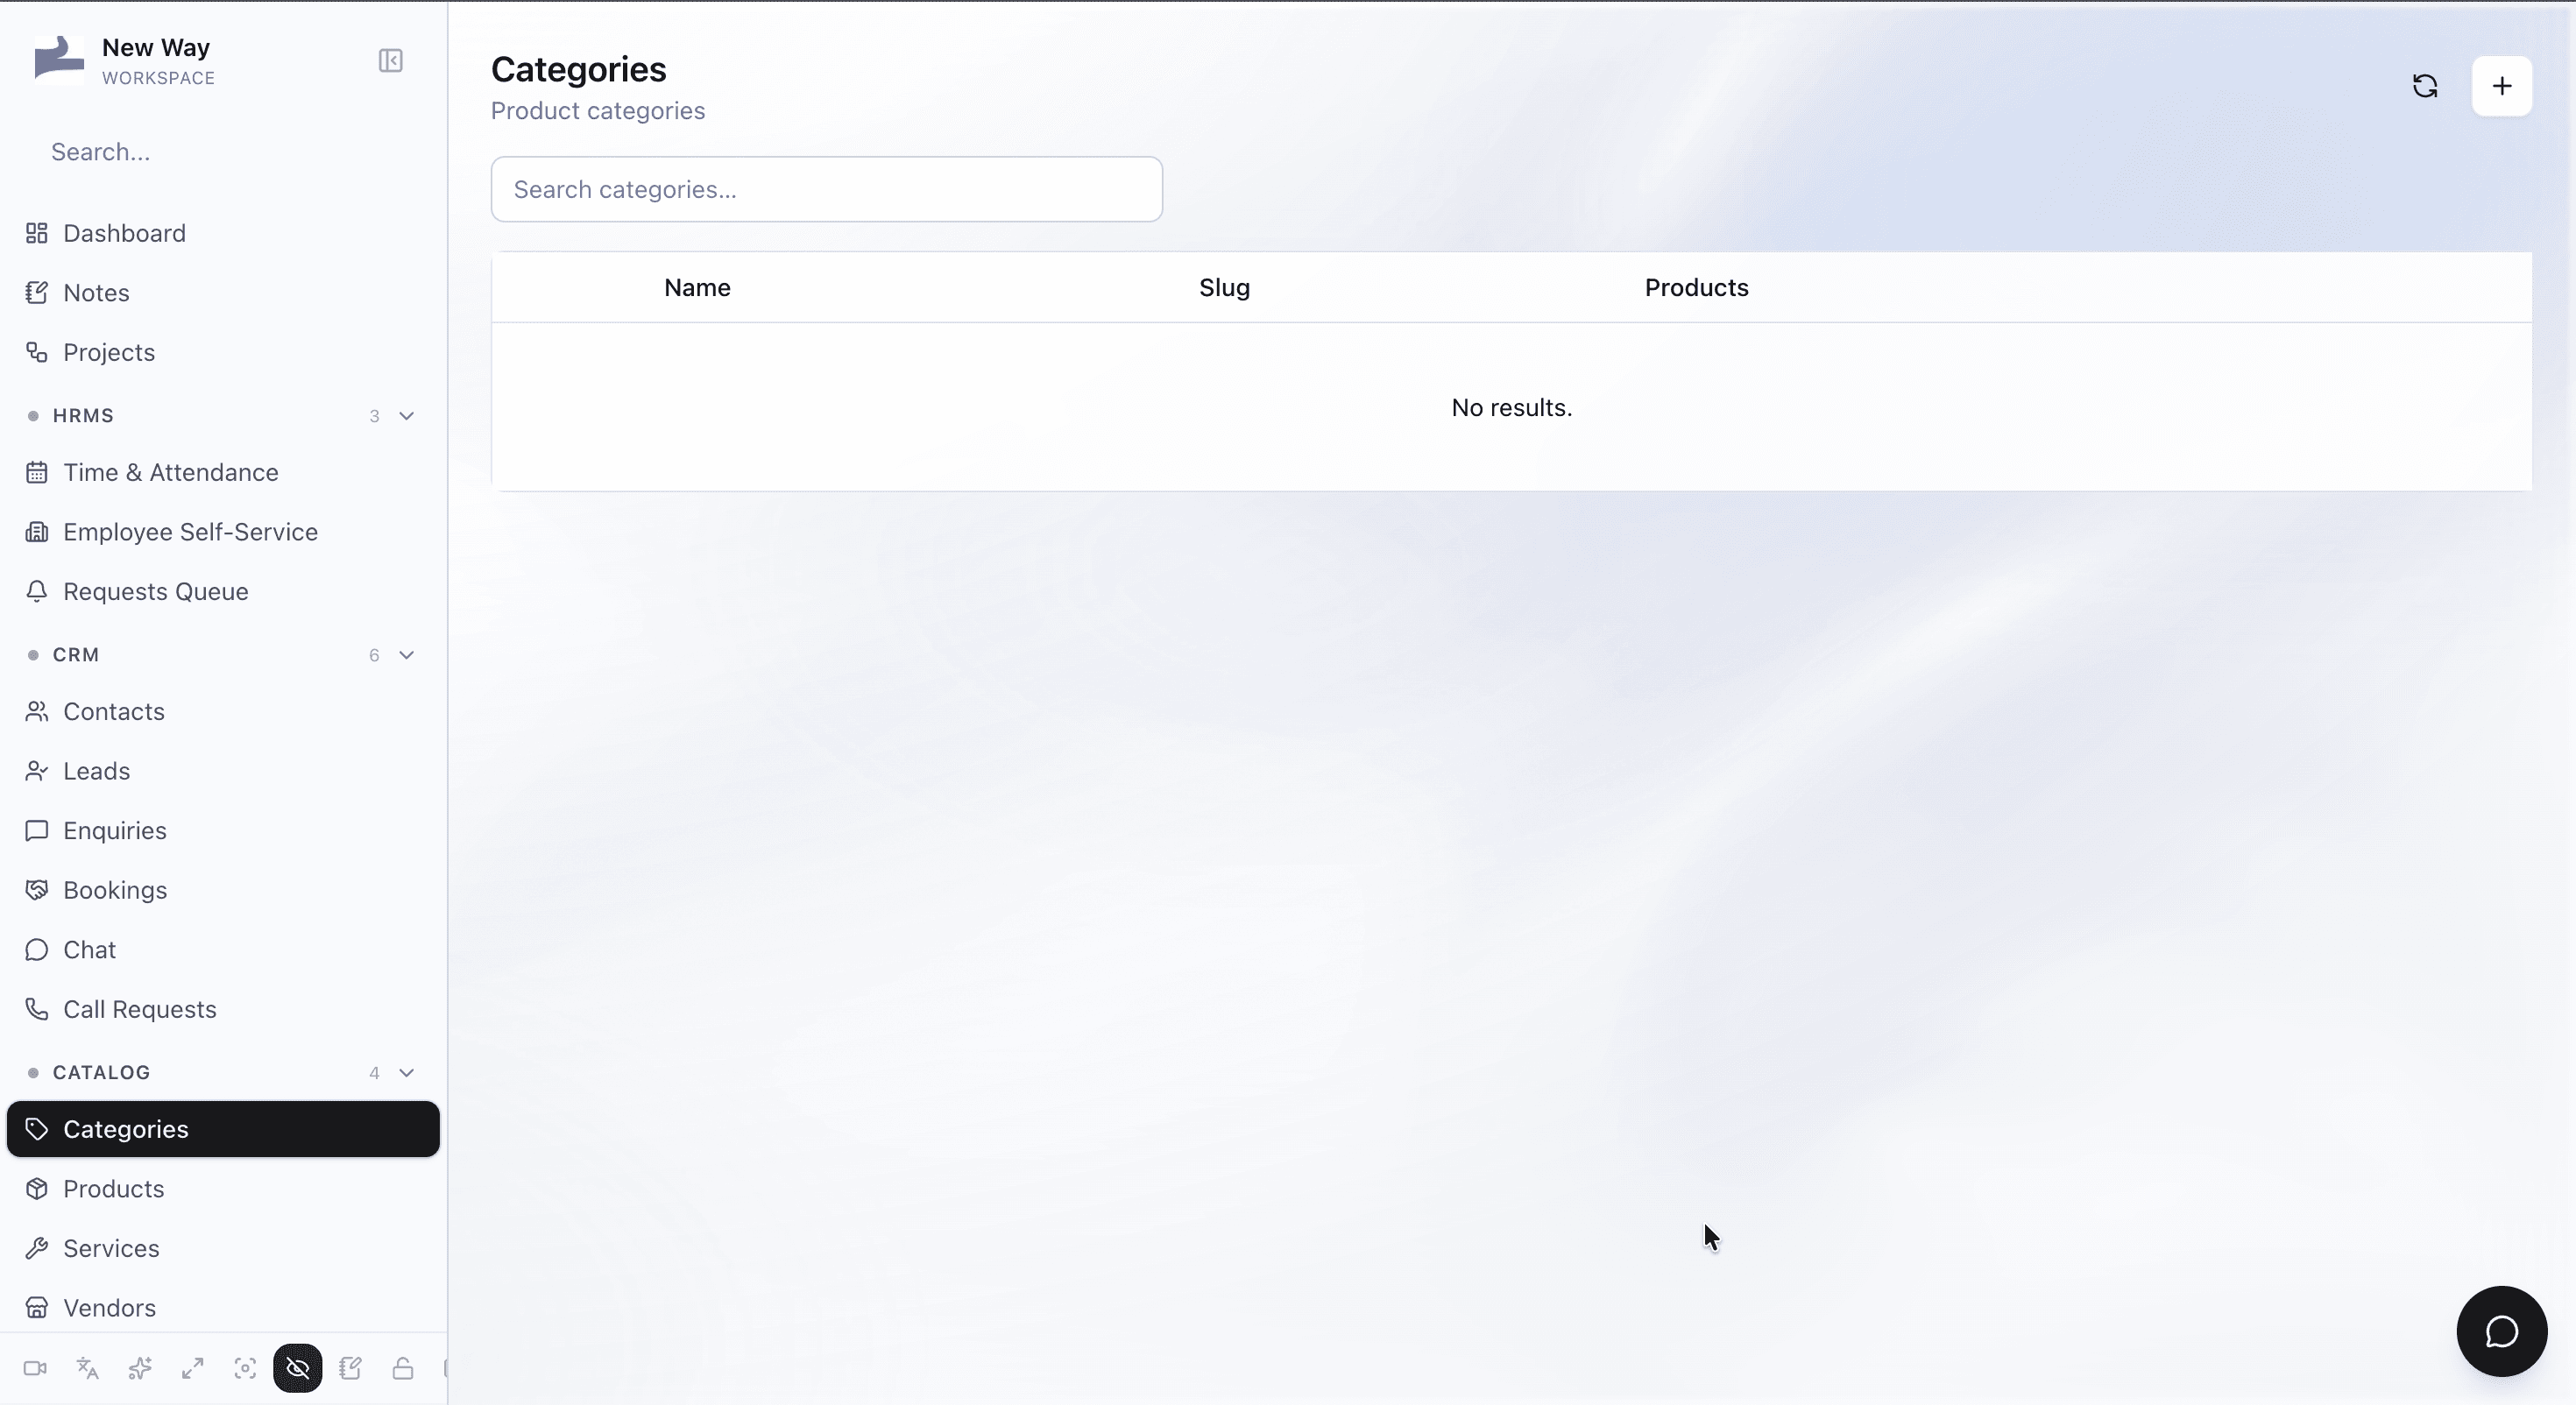This screenshot has width=2576, height=1405.
Task: Collapse the HRMS section
Action: (x=407, y=416)
